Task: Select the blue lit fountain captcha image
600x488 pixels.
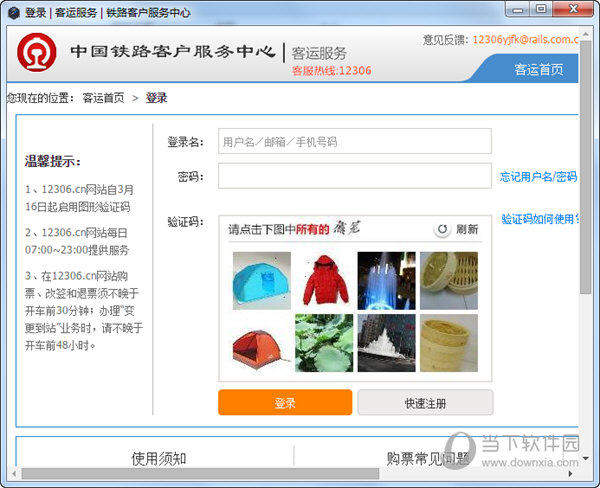Action: 386,281
